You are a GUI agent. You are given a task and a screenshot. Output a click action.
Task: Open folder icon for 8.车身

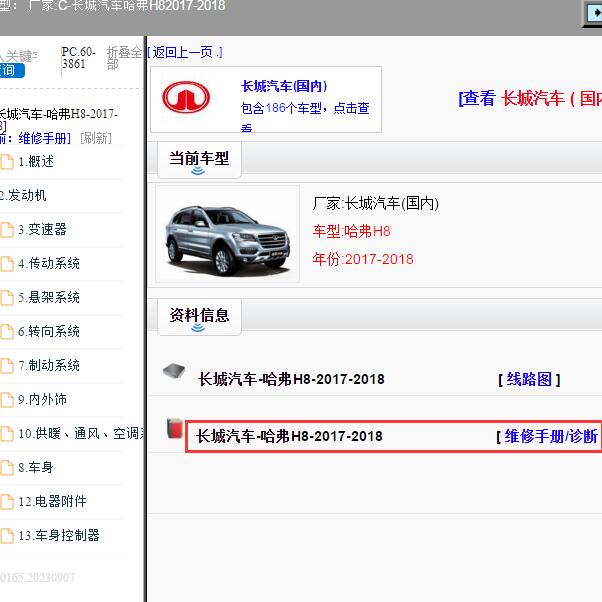point(7,468)
